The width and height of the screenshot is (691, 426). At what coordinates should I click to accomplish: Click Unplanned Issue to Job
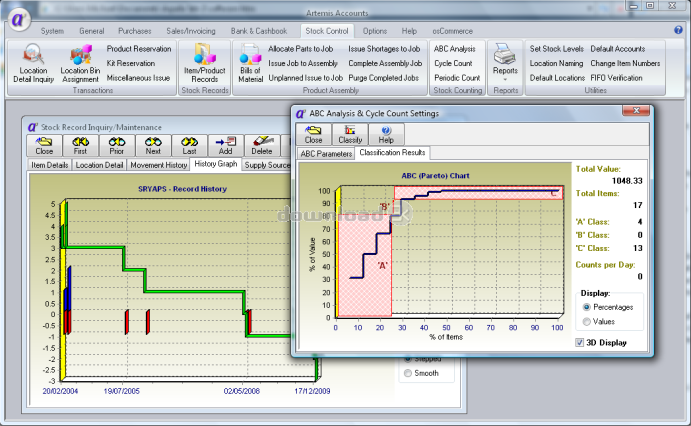click(x=305, y=78)
